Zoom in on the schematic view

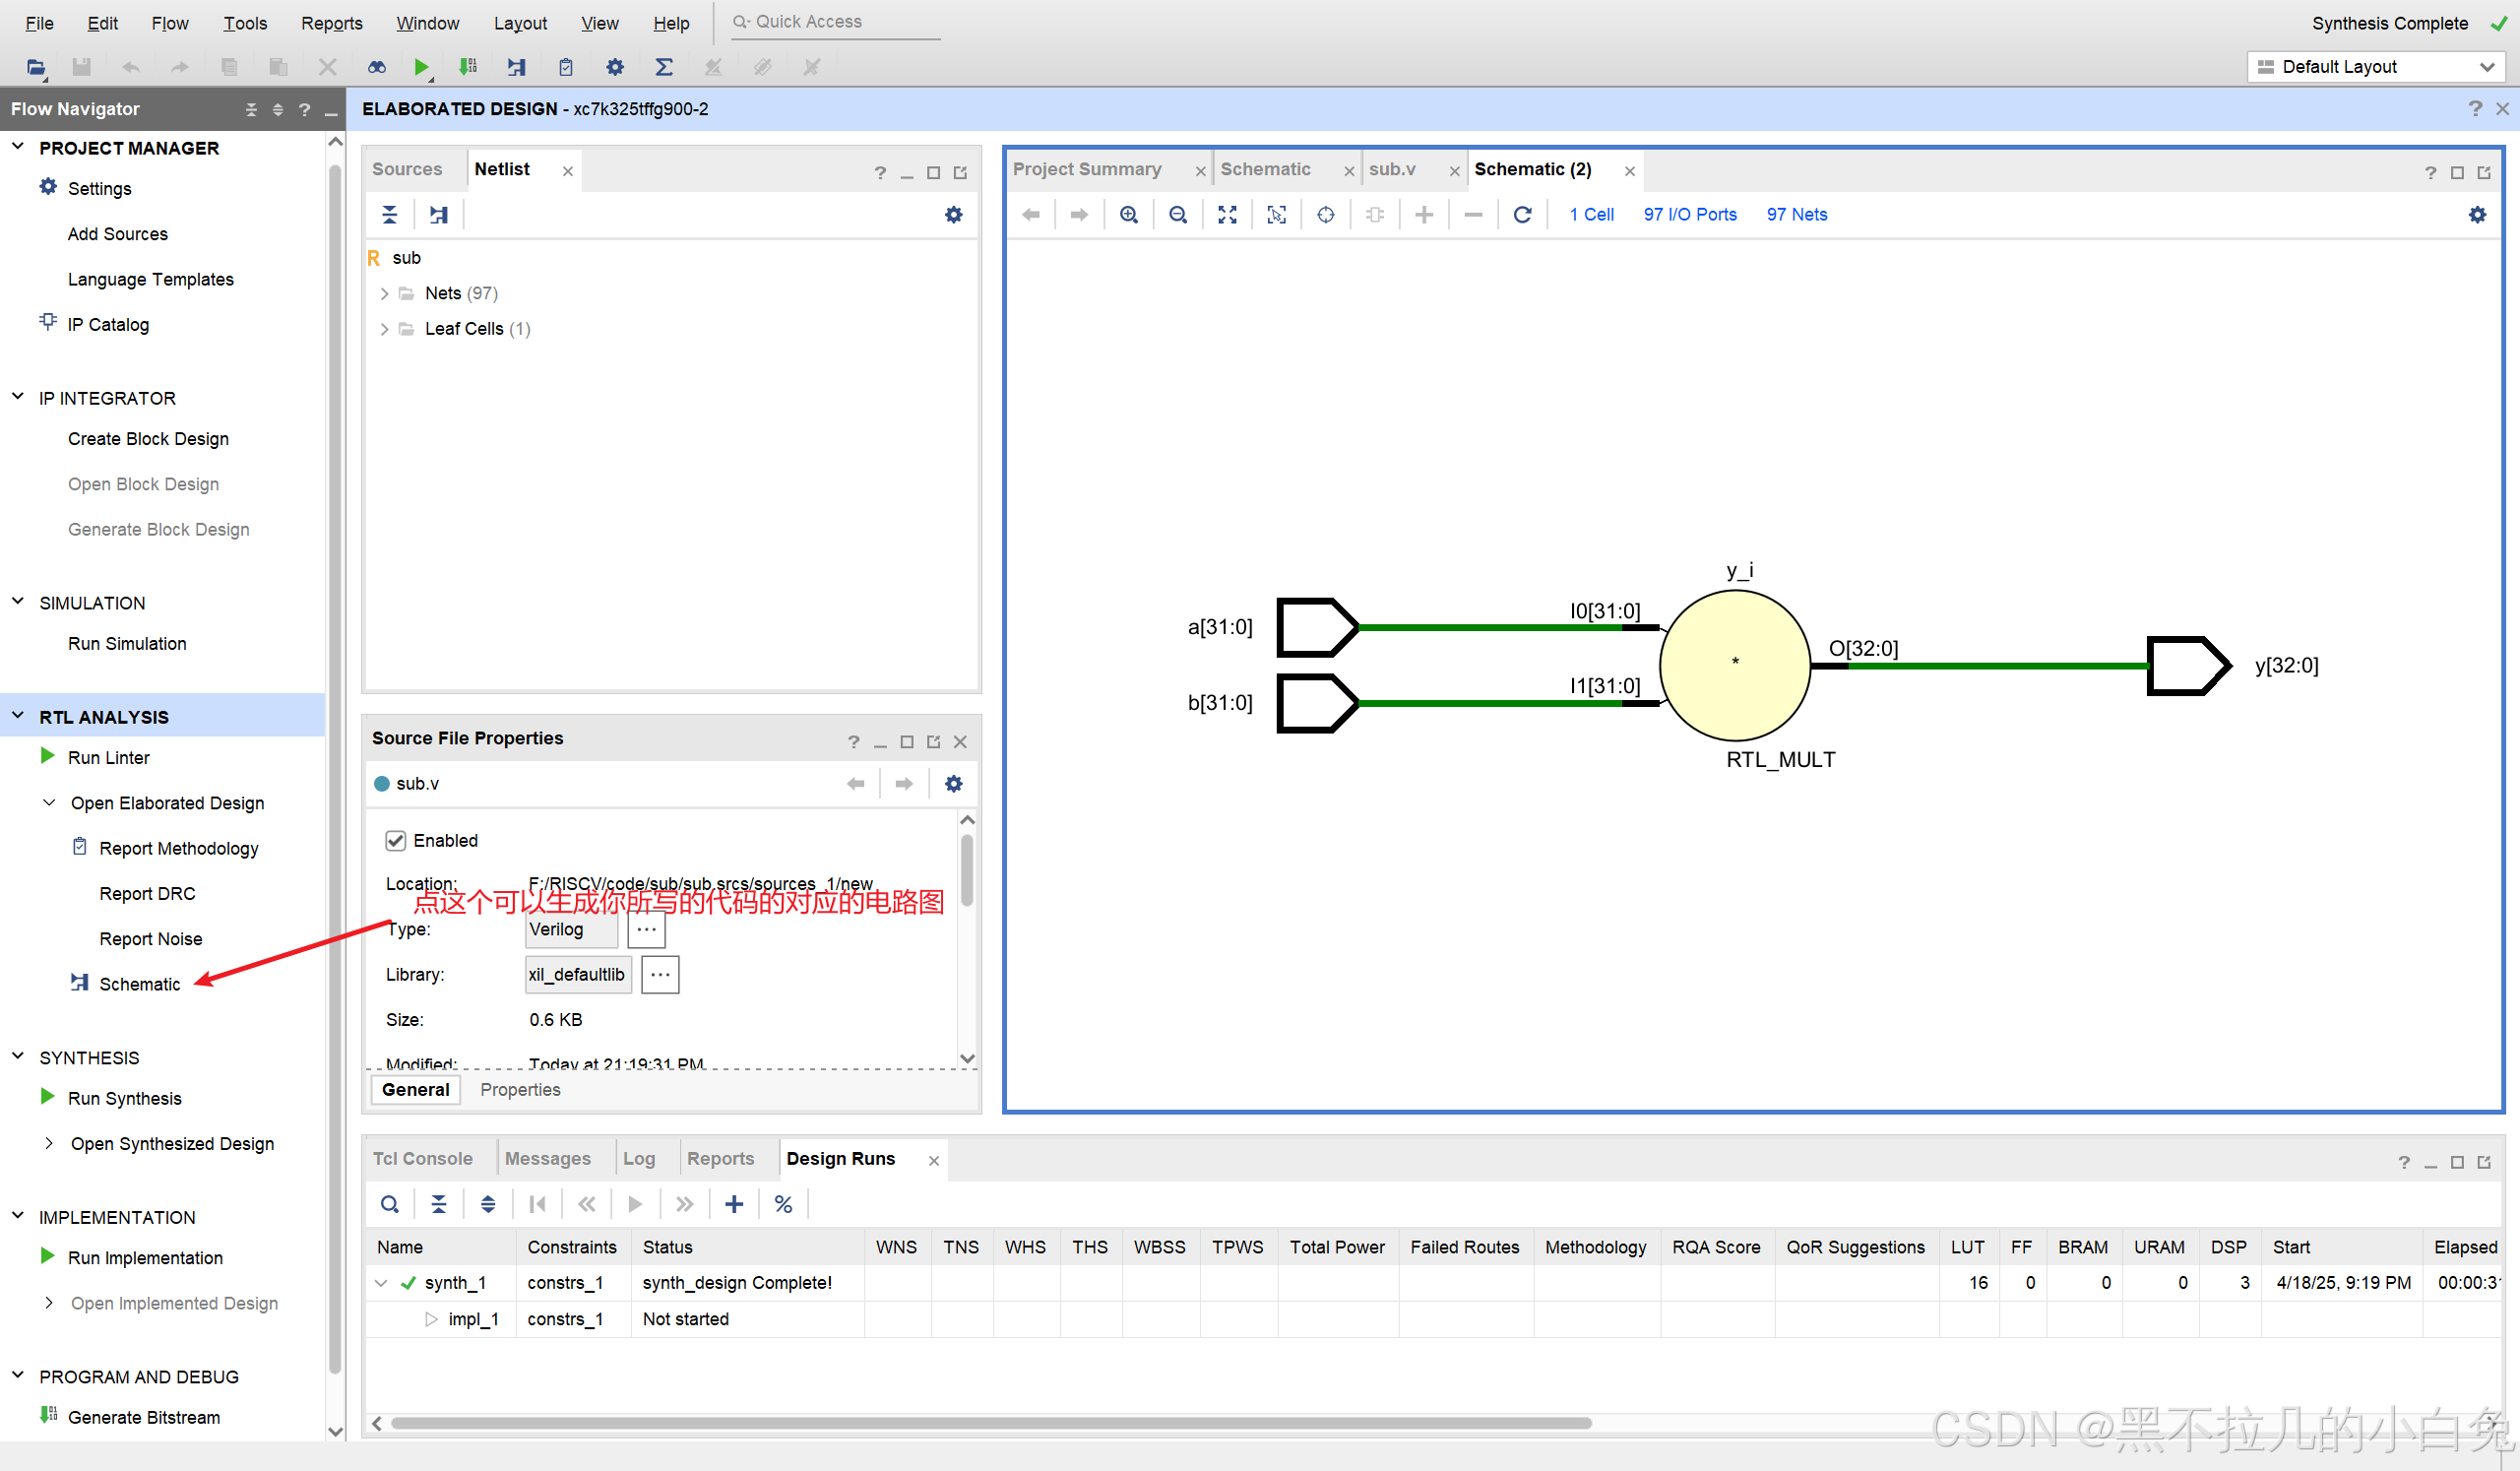(x=1129, y=214)
